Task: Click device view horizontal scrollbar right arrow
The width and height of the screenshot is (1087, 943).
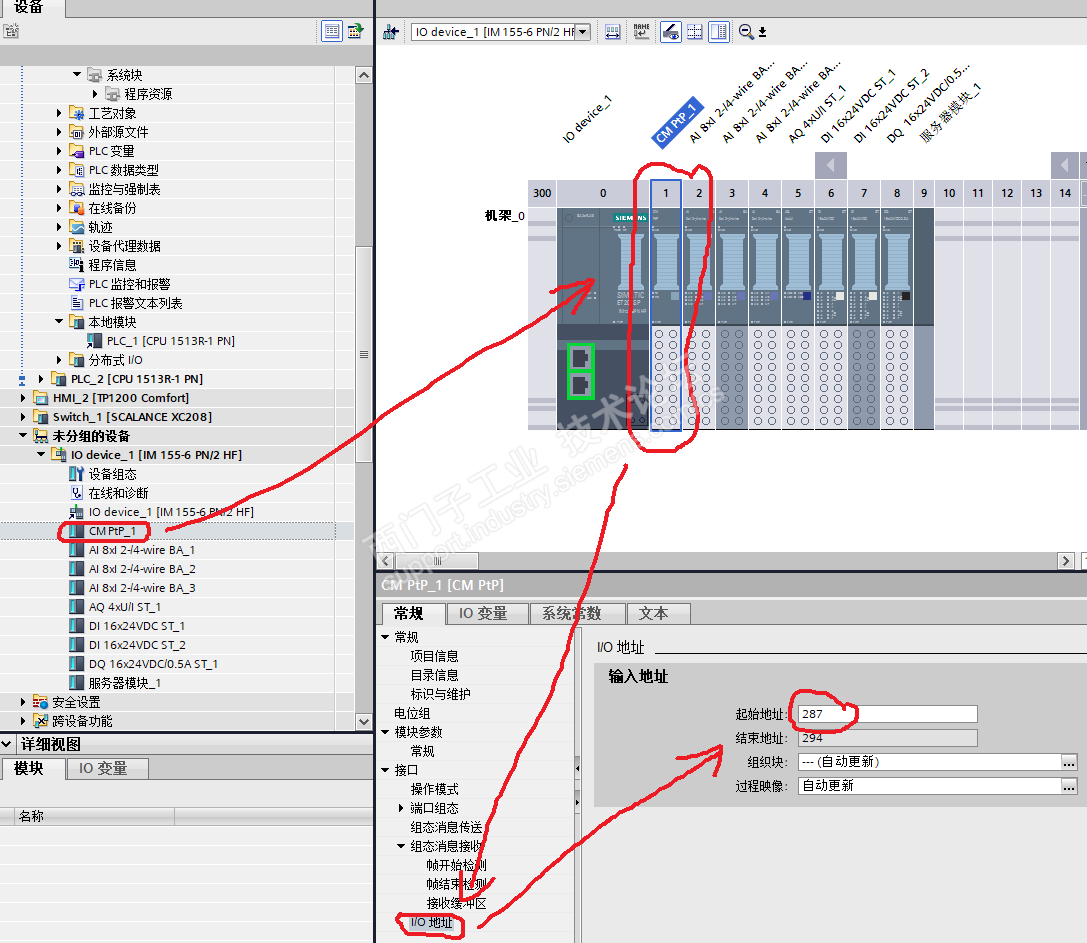Action: point(1066,561)
